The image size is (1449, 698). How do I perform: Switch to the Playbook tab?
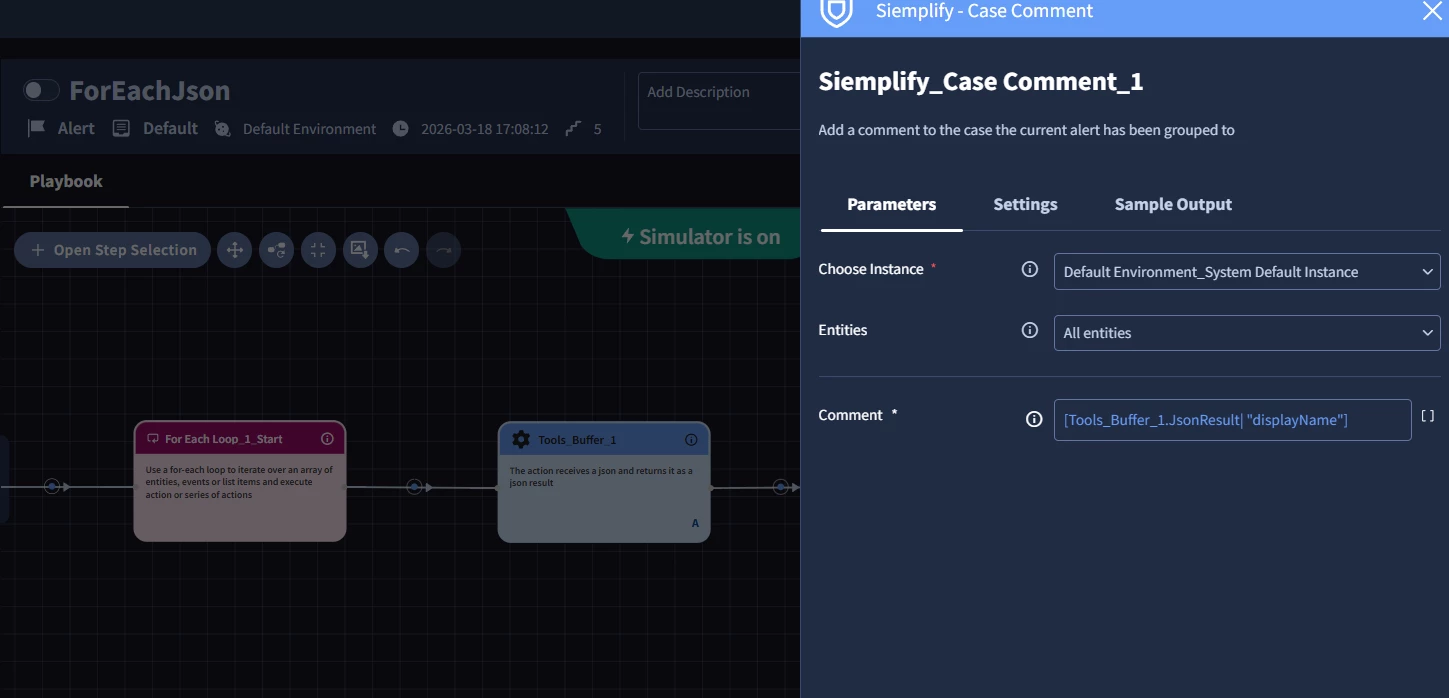click(x=66, y=181)
